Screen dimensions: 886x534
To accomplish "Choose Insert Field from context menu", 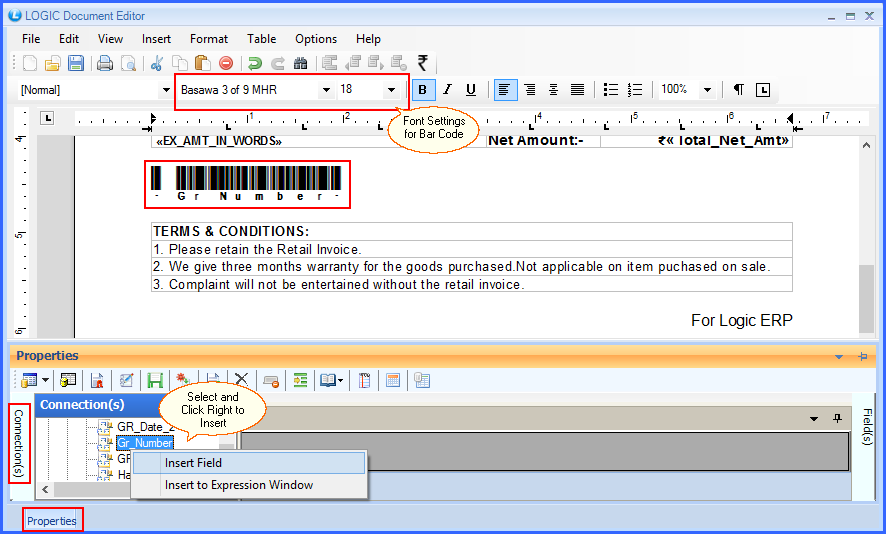I will pyautogui.click(x=249, y=463).
